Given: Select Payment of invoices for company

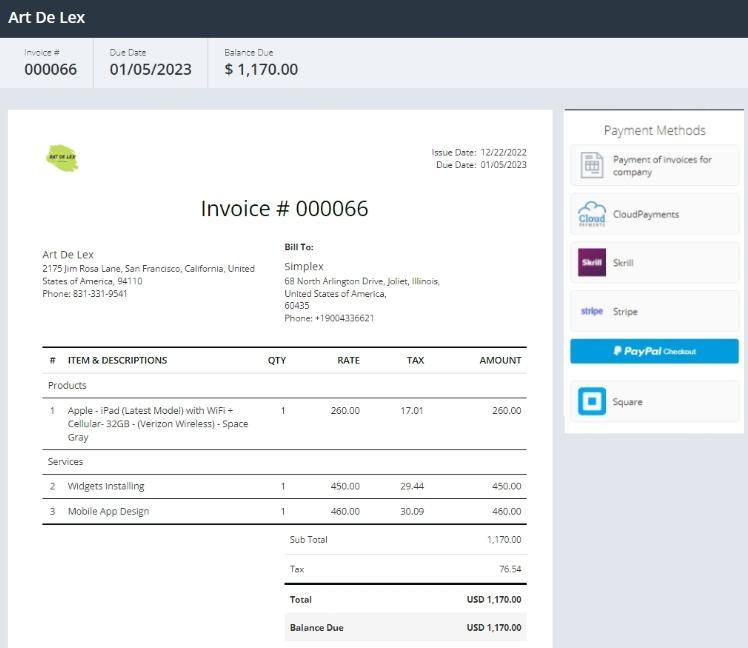Looking at the screenshot, I should pos(662,166).
